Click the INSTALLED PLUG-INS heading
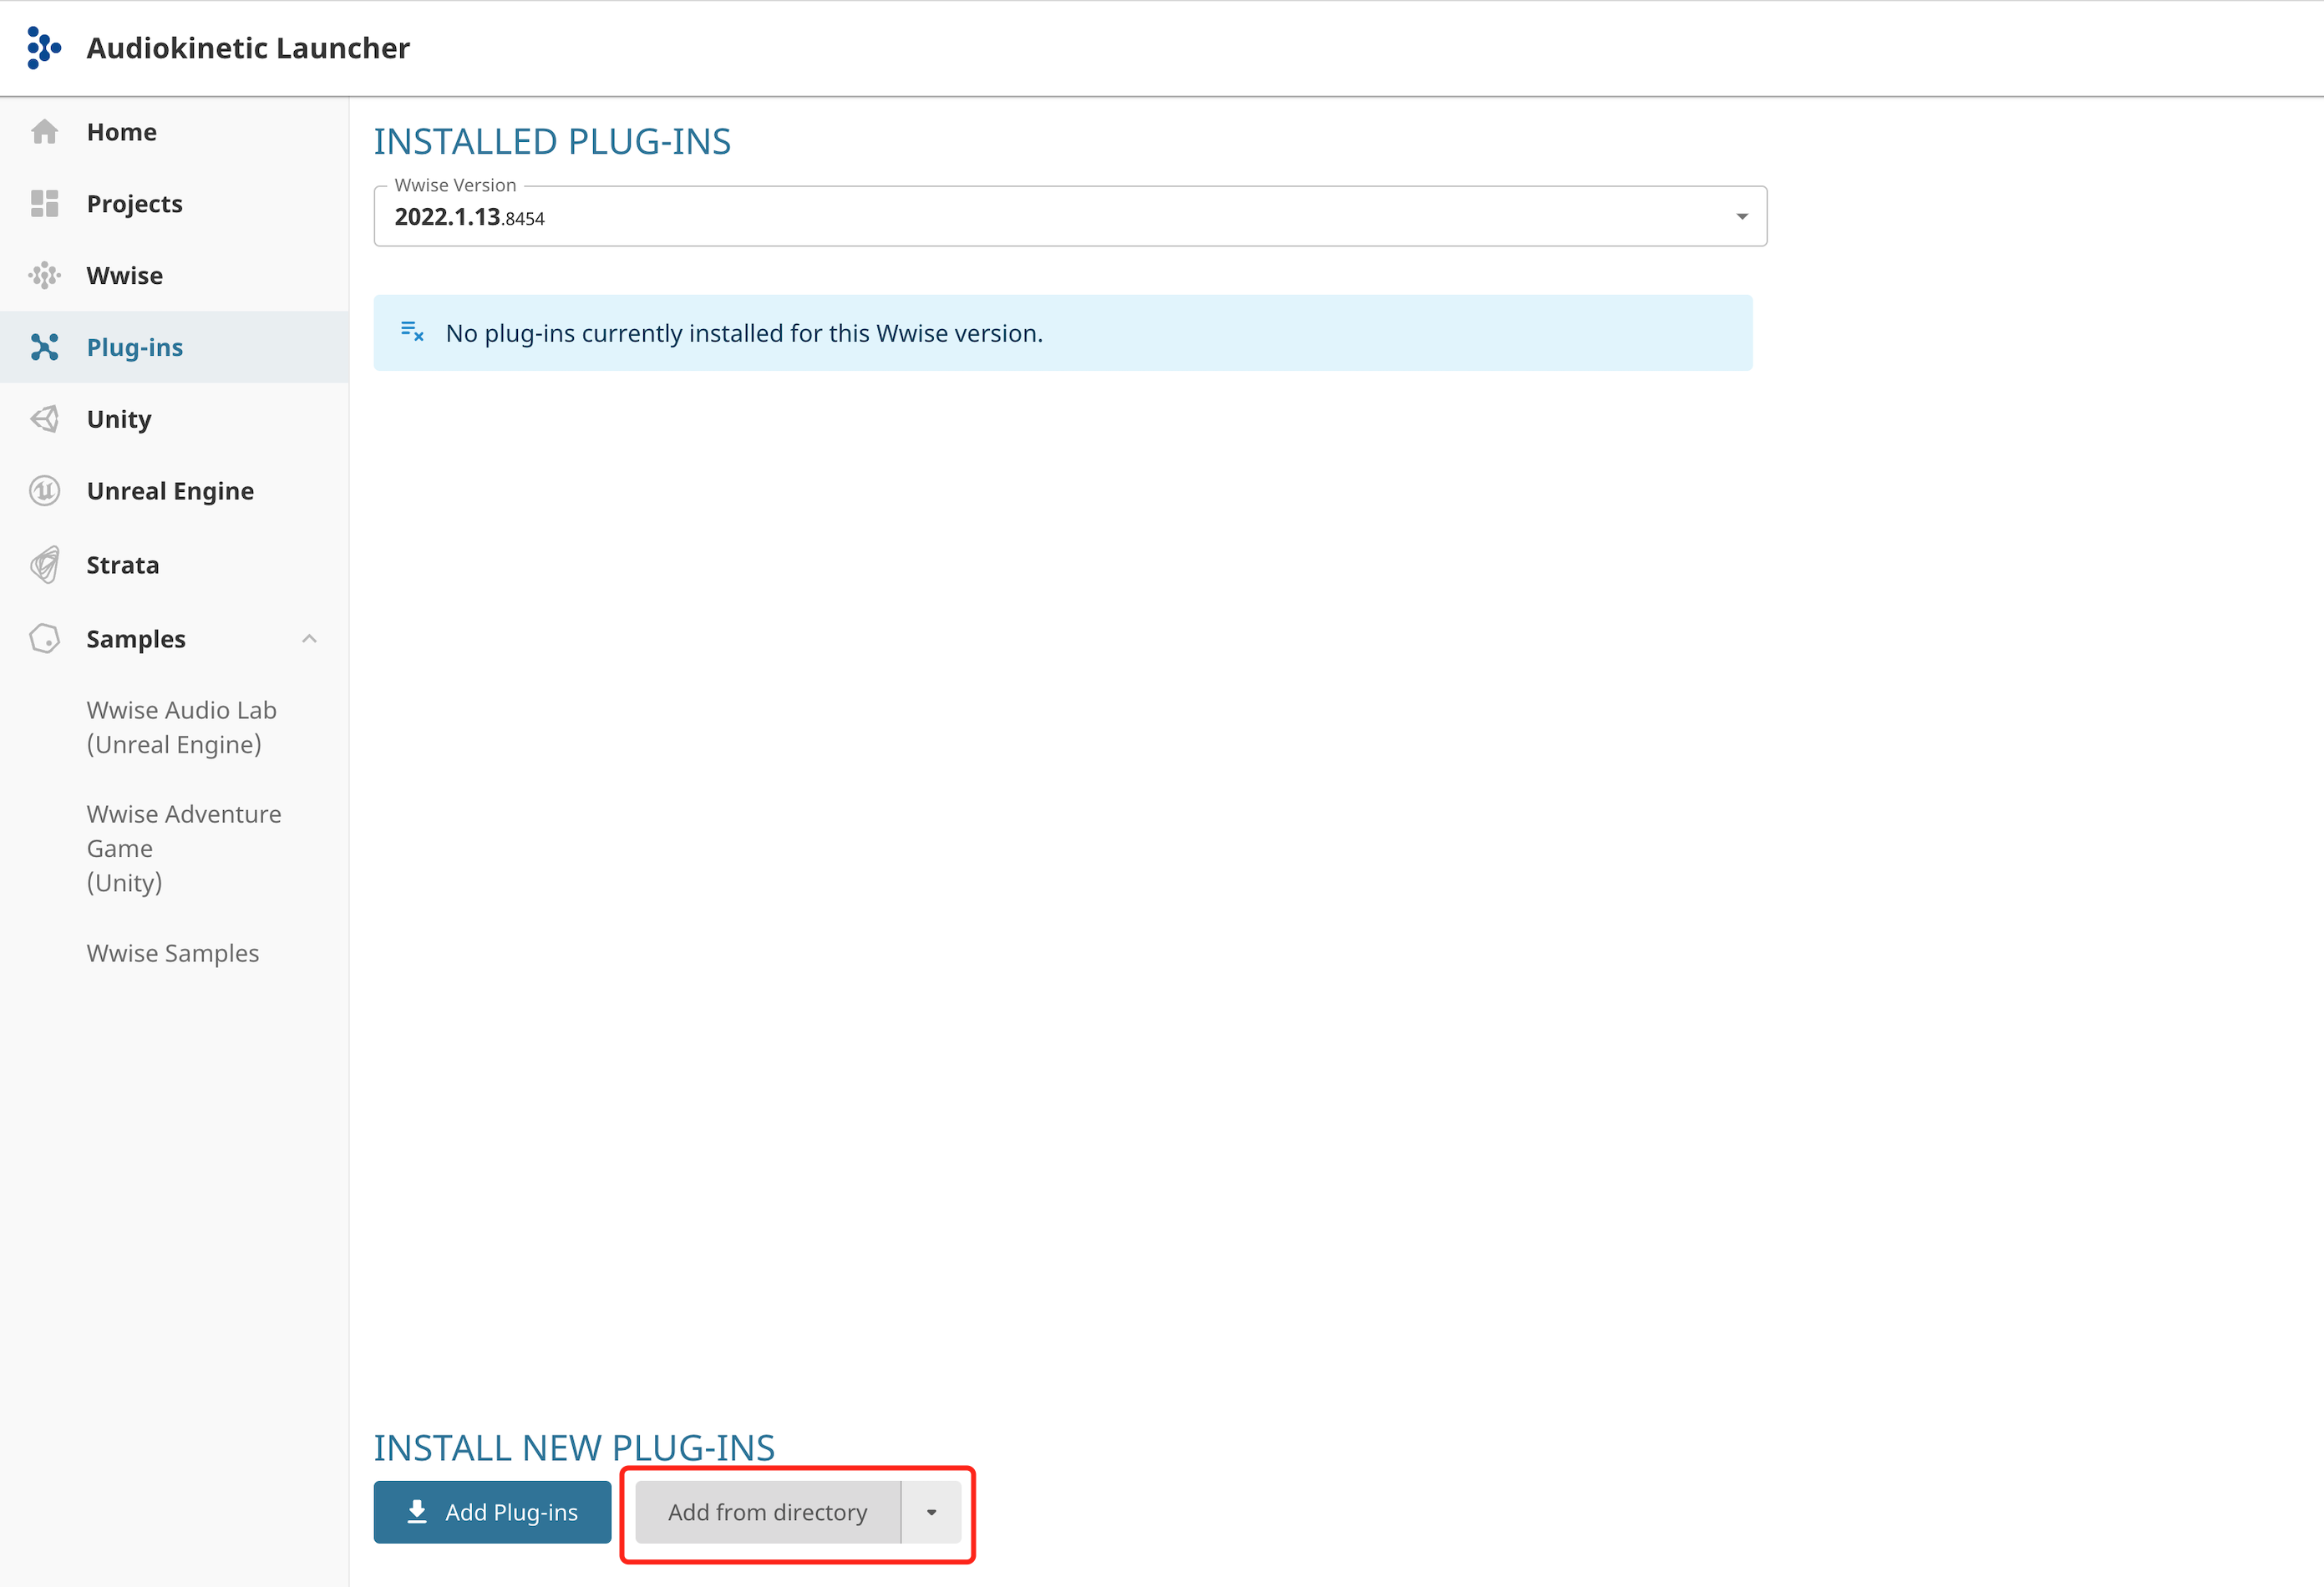2324x1587 pixels. (x=552, y=142)
